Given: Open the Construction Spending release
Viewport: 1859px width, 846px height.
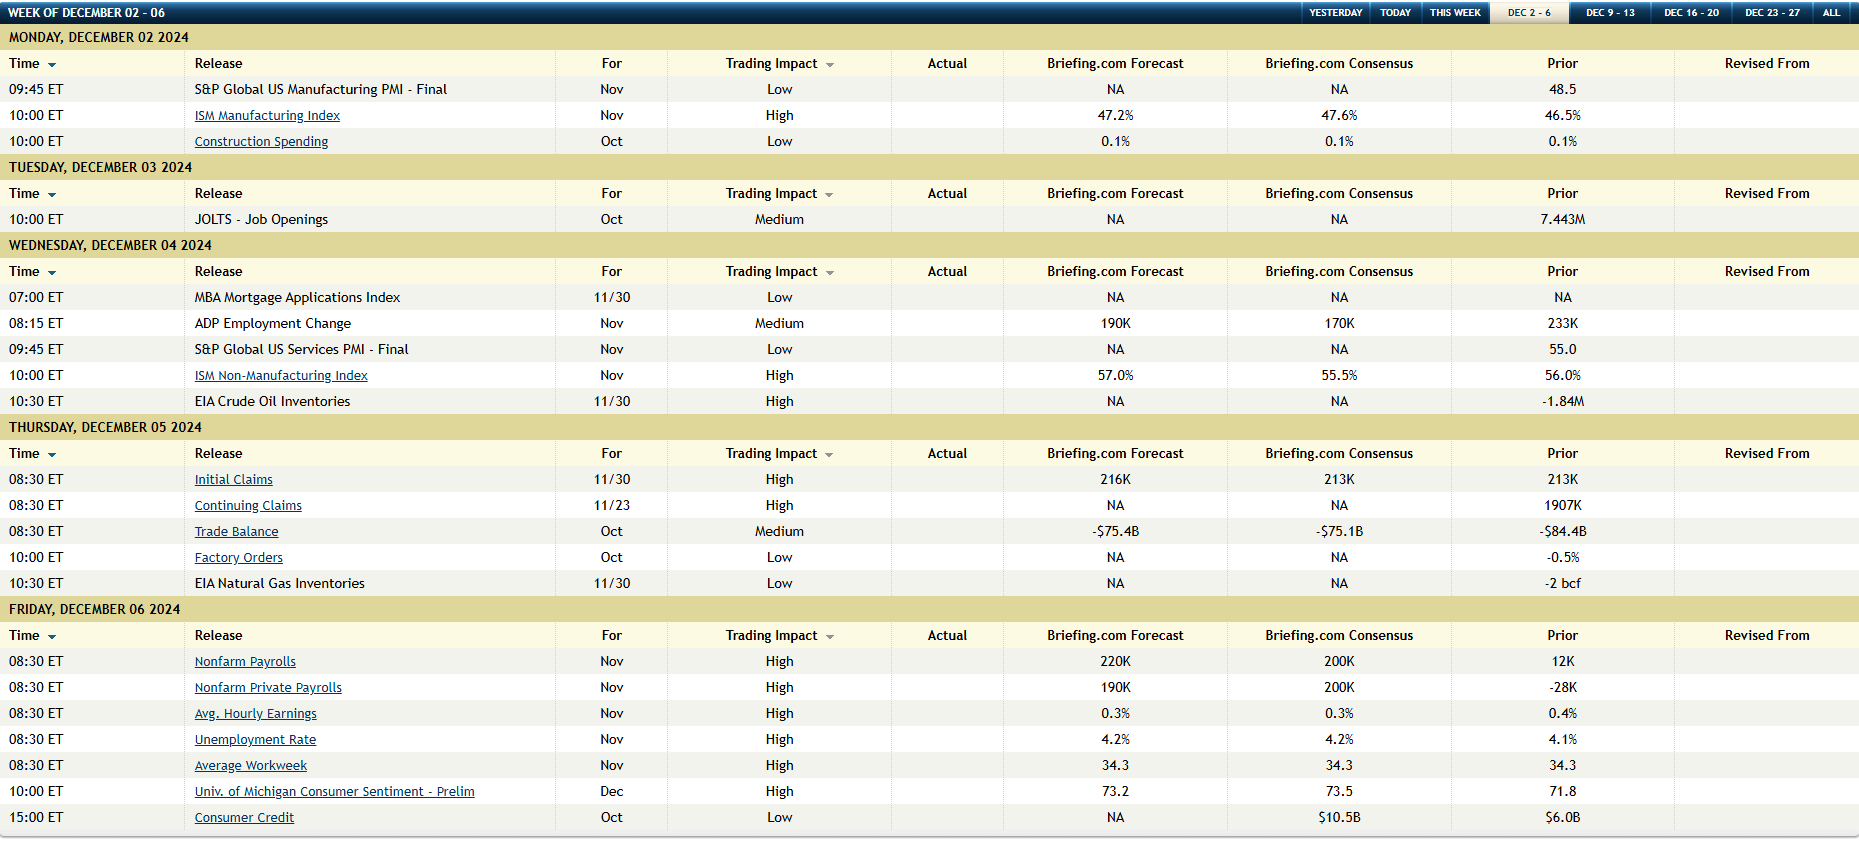Looking at the screenshot, I should coord(261,142).
